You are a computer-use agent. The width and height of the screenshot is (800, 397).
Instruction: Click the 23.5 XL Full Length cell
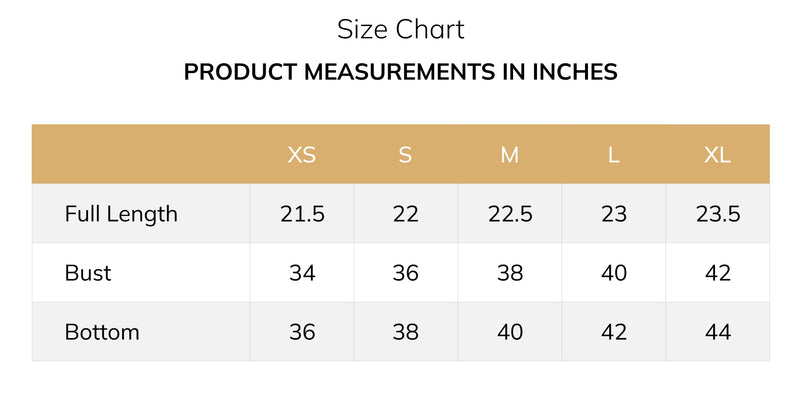click(x=718, y=214)
